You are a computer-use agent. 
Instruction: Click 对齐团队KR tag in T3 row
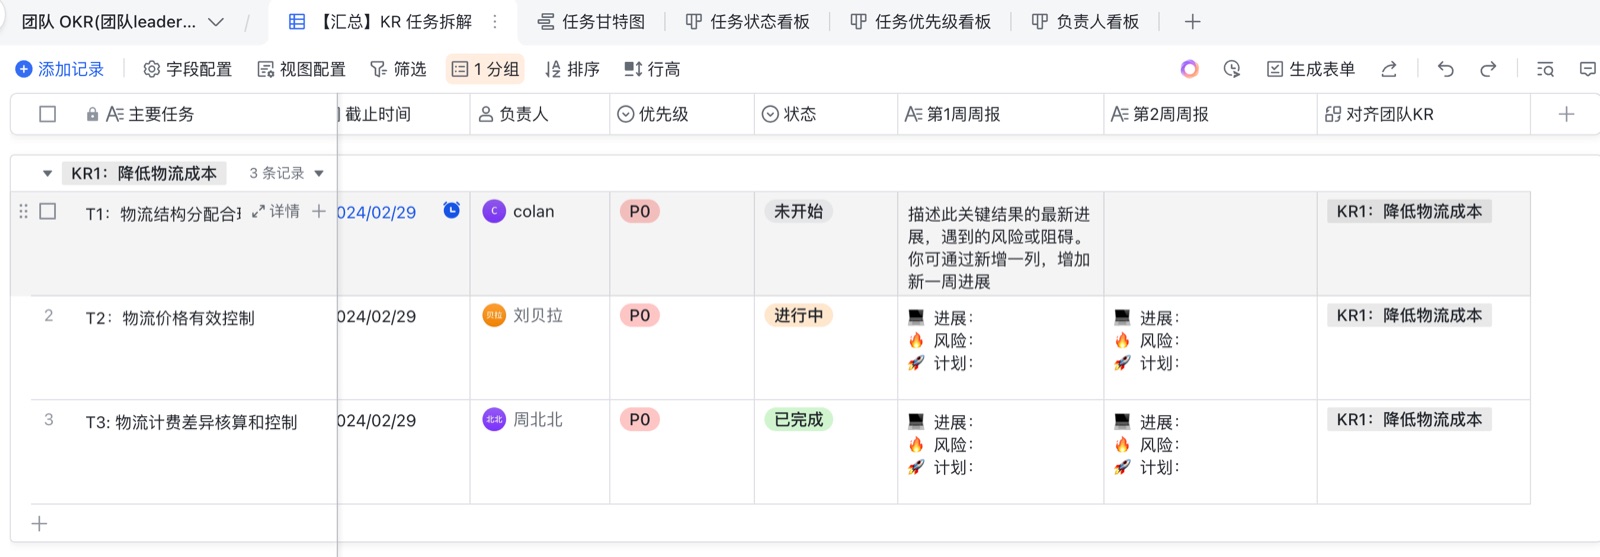point(1409,419)
